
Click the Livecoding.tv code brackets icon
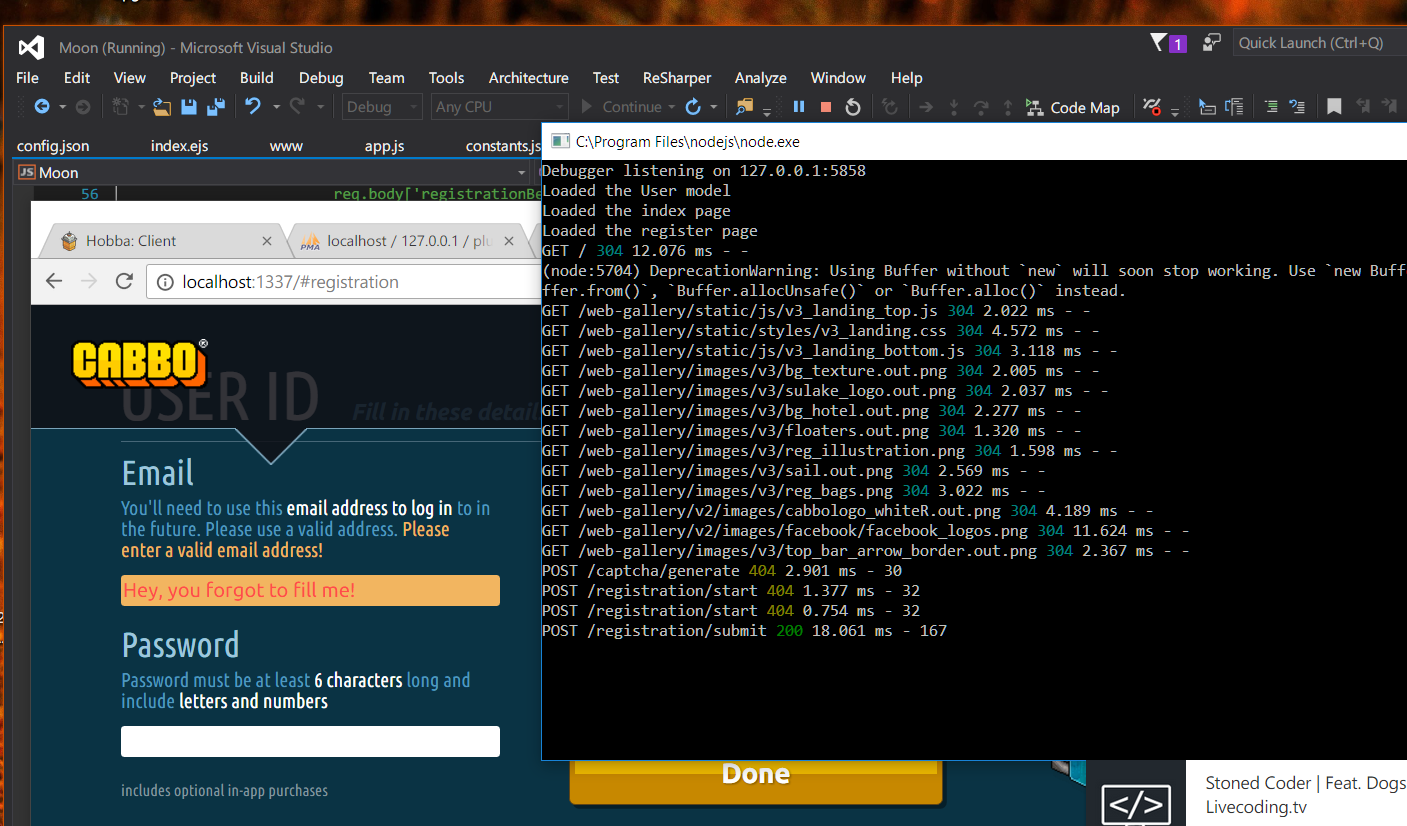pos(1135,805)
